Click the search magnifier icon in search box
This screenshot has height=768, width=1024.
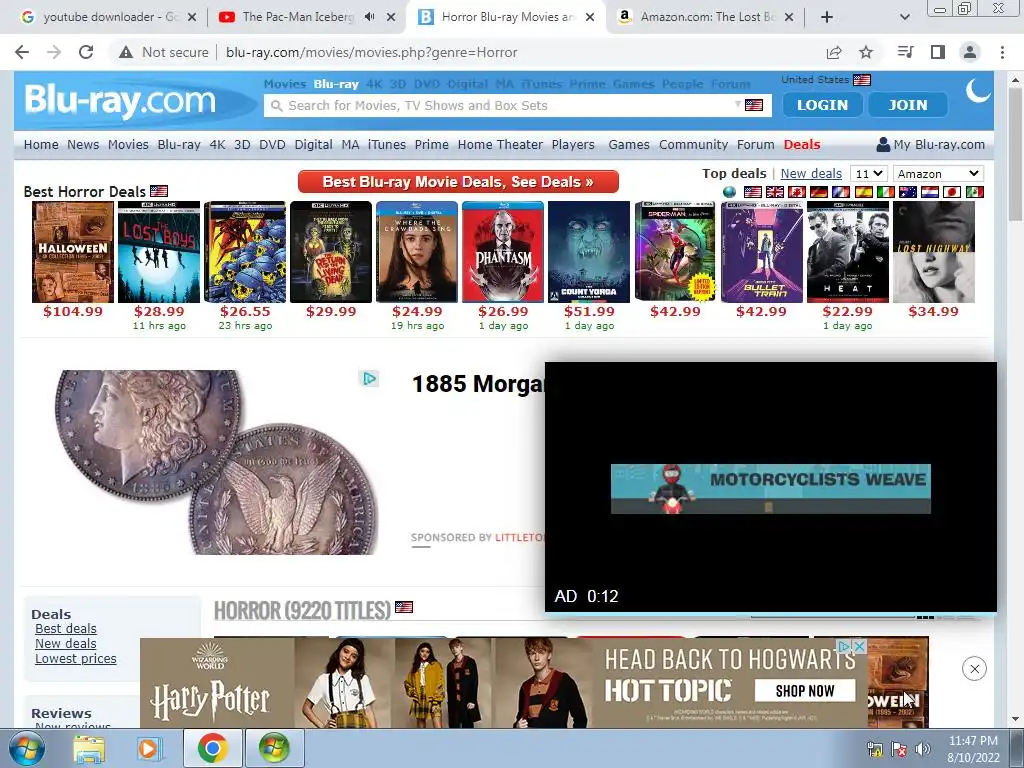276,106
